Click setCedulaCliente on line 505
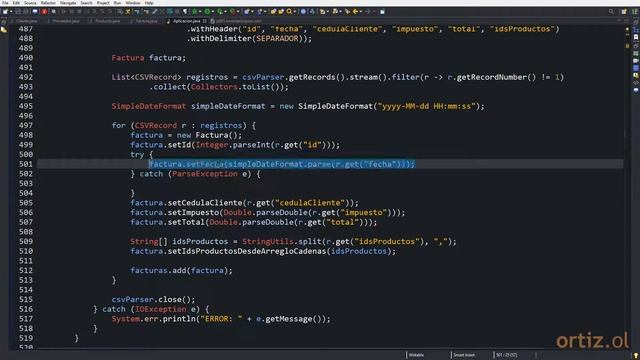The image size is (640, 360). [205, 203]
